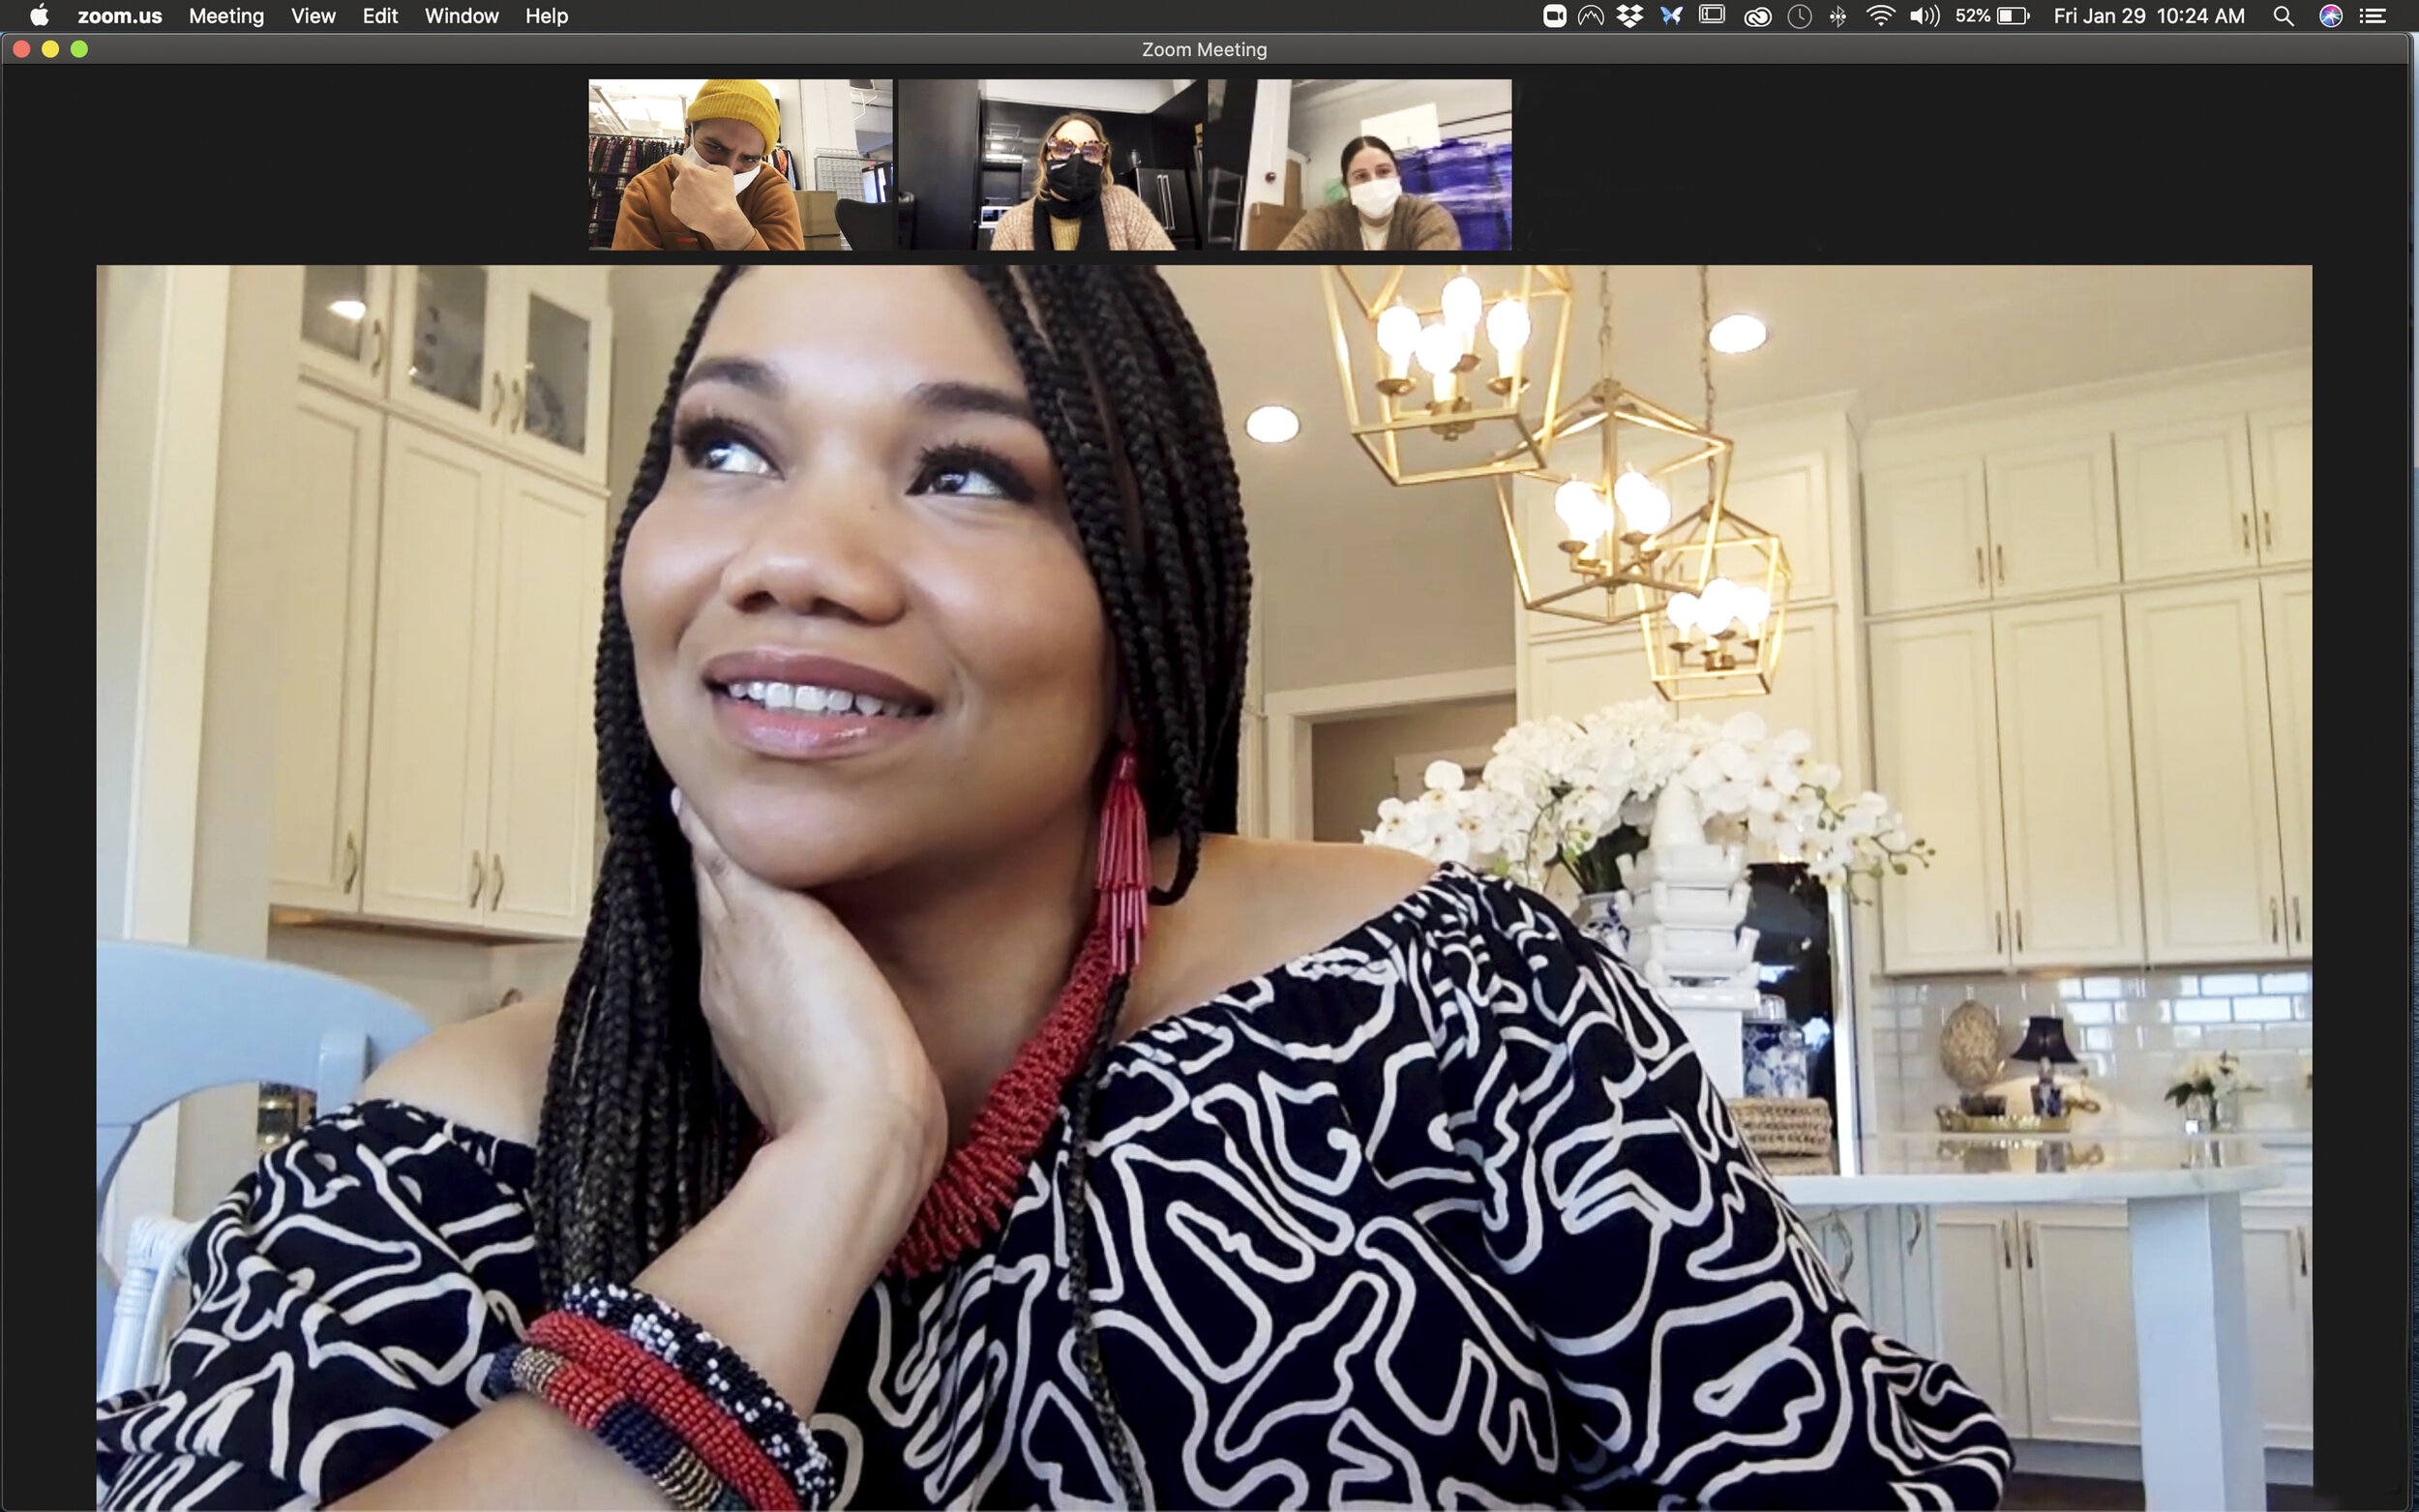Select the thumbnail of person in black mask

pos(1050,164)
